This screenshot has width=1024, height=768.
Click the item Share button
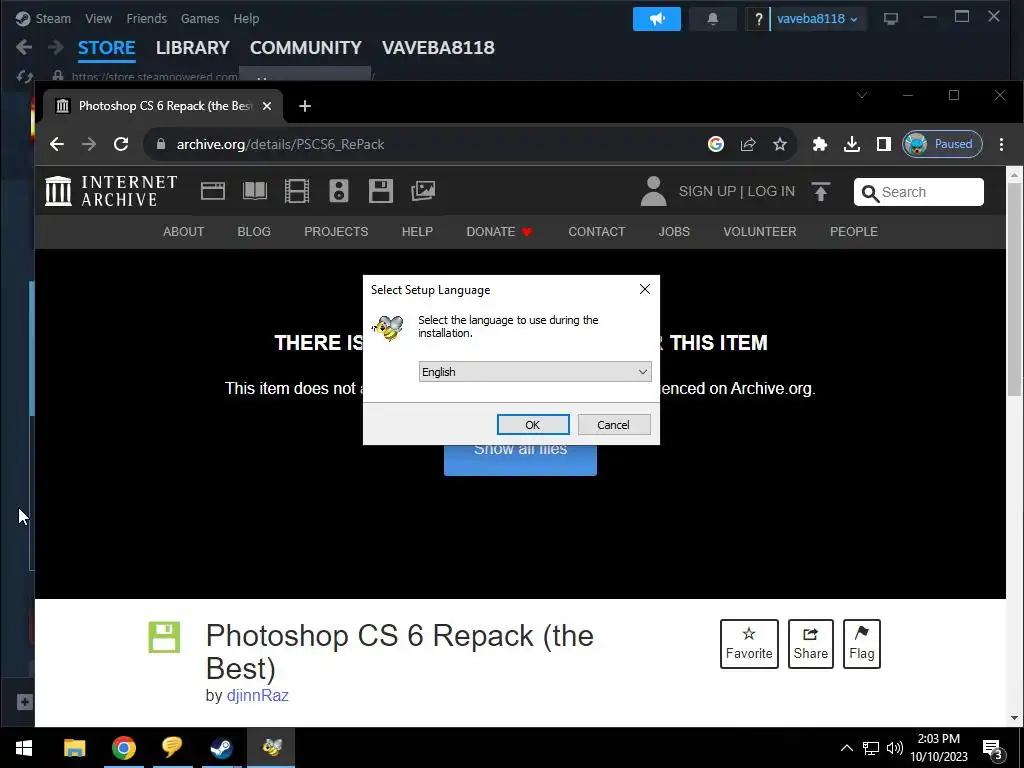tap(810, 643)
